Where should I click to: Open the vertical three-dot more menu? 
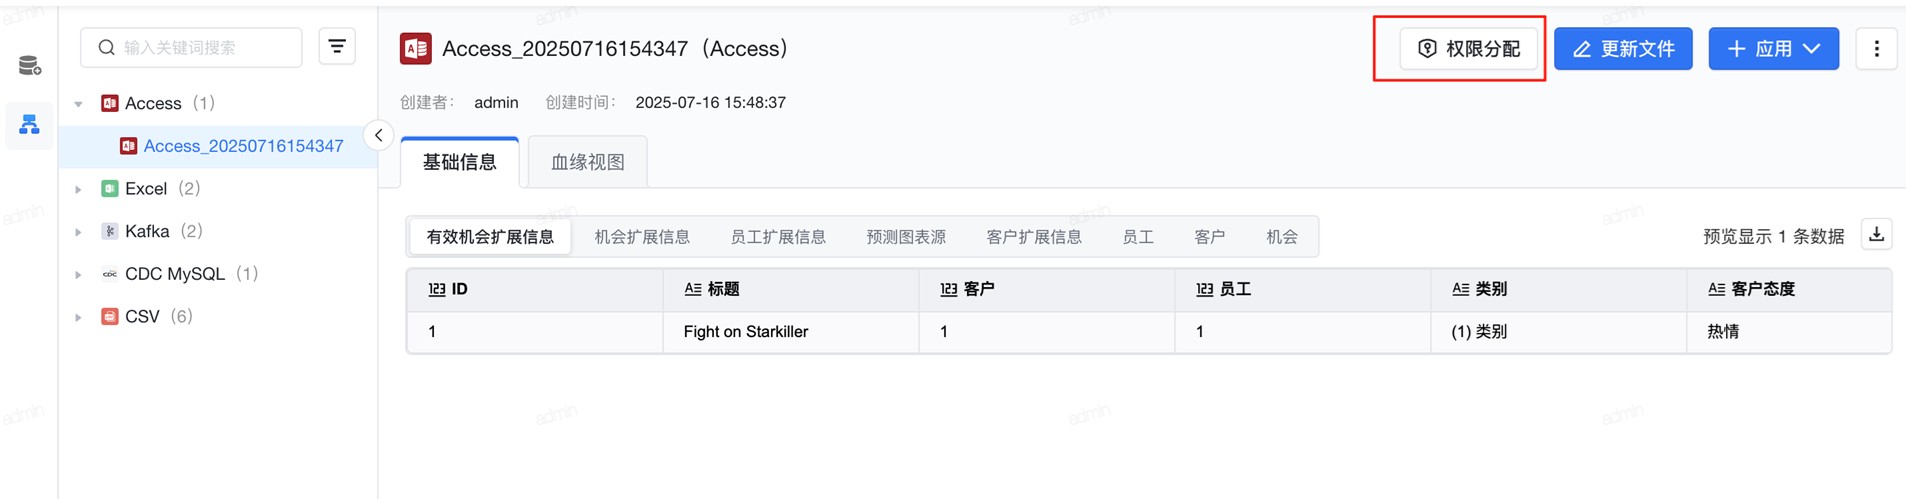tap(1876, 49)
